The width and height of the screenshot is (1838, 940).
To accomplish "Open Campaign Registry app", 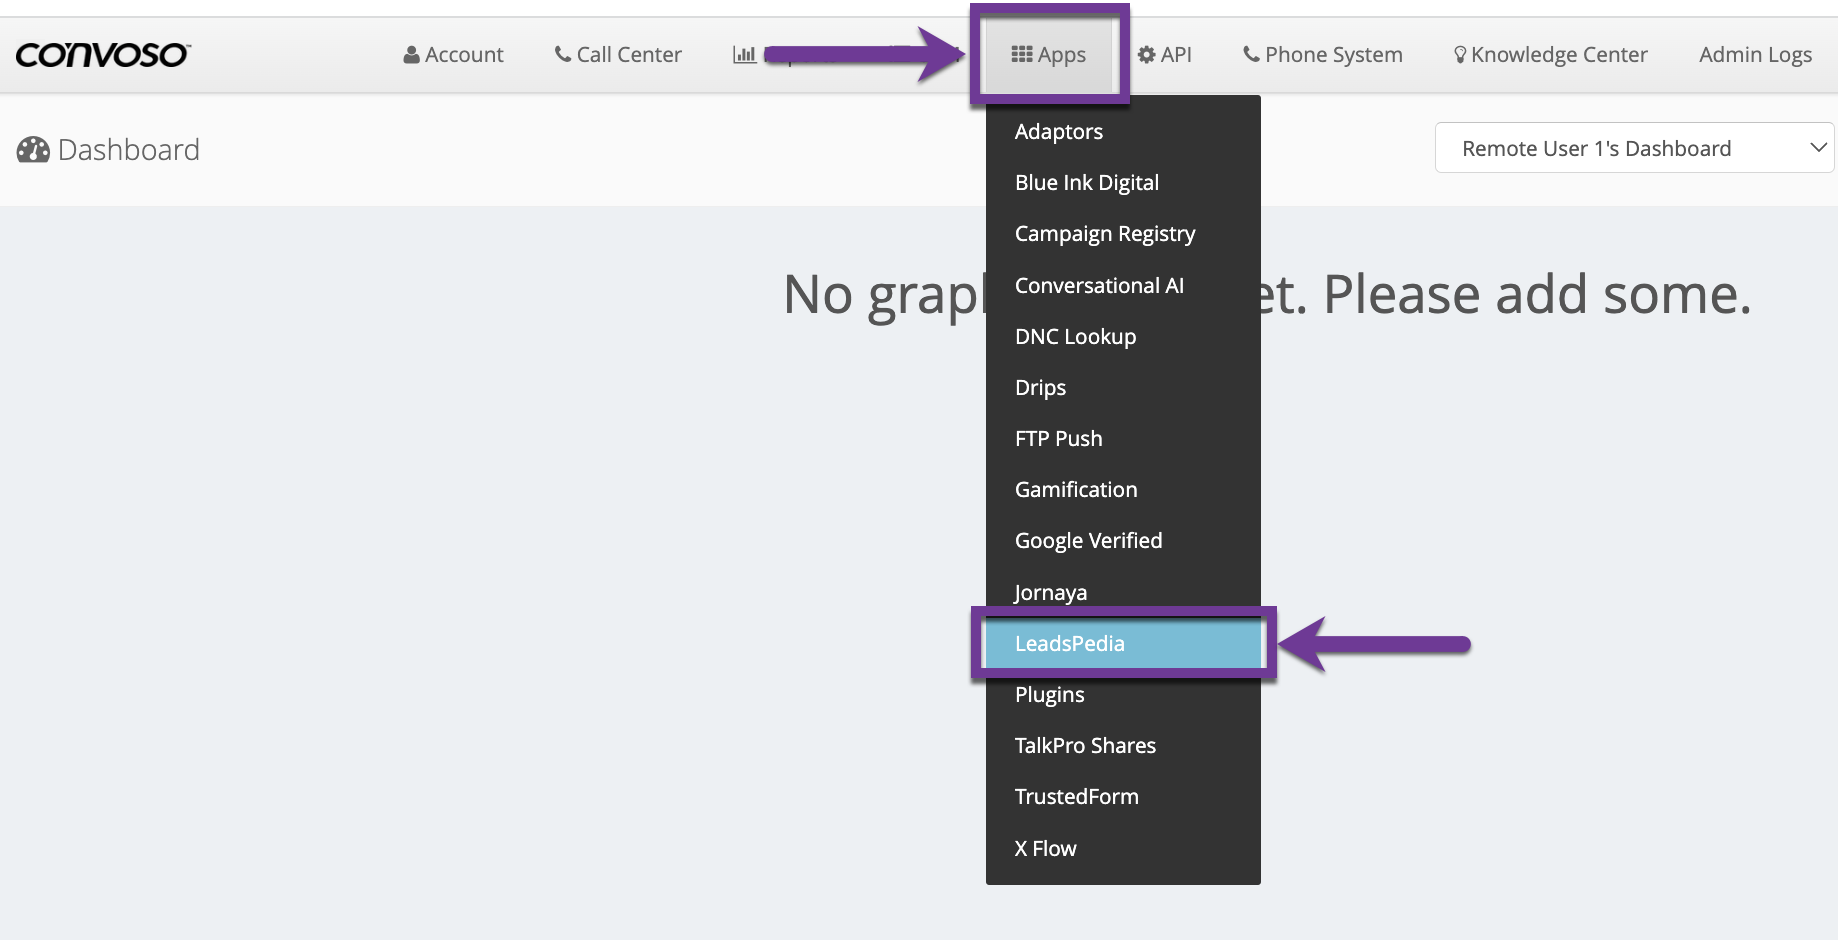I will point(1105,234).
